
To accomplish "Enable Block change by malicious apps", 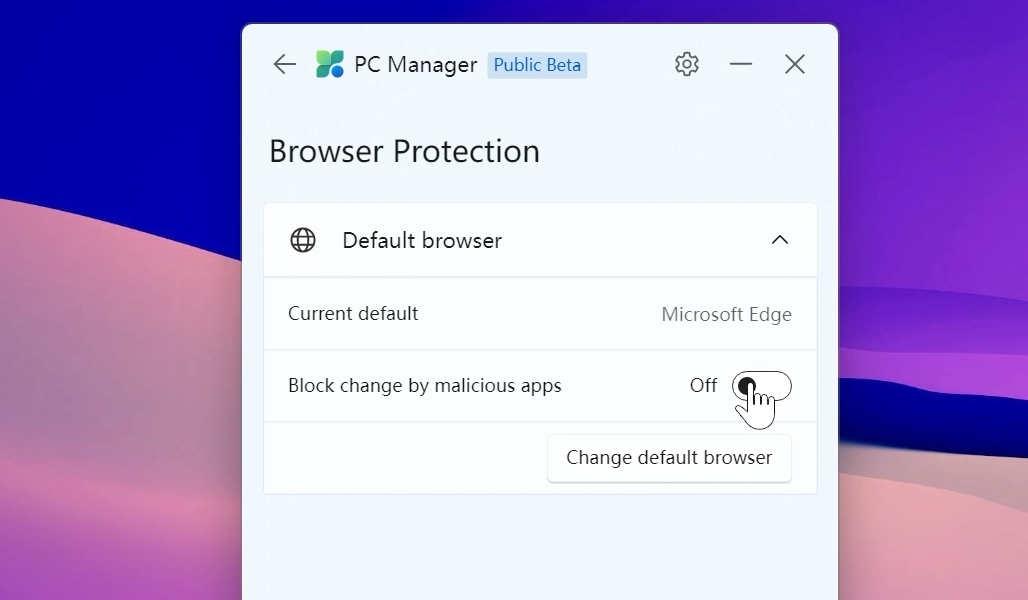I will [762, 386].
